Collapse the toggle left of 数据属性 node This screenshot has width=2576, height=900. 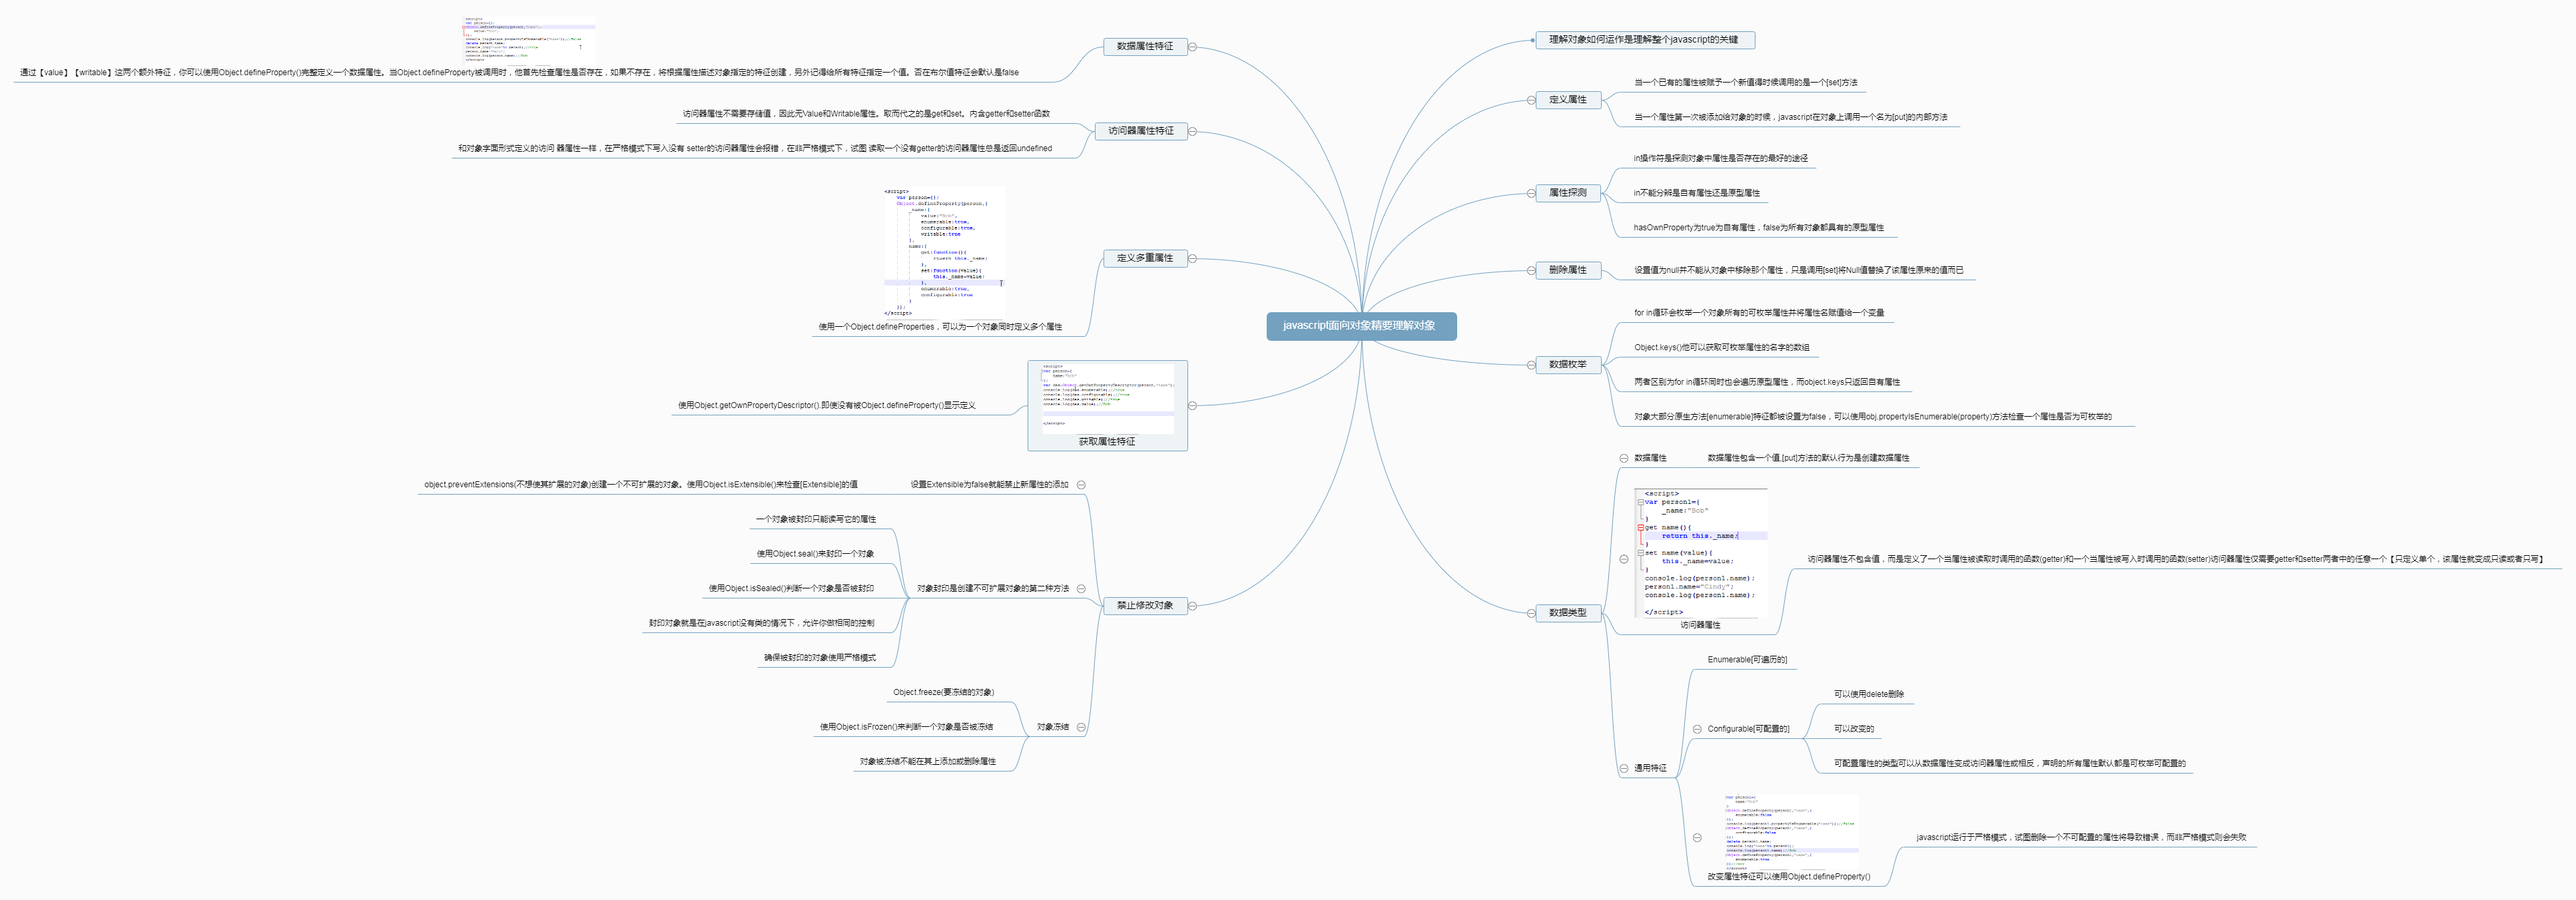1624,458
